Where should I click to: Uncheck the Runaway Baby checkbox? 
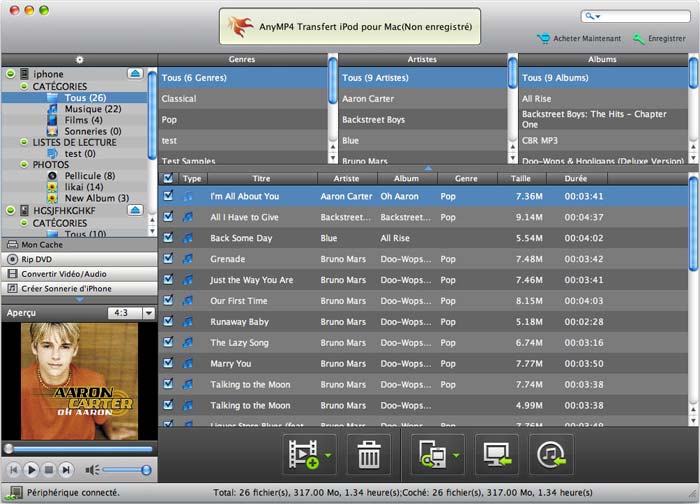pyautogui.click(x=168, y=321)
